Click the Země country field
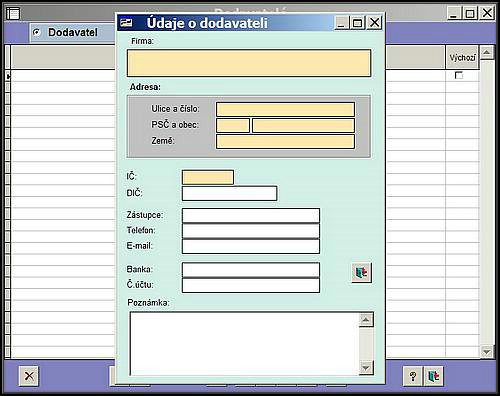The image size is (500, 396). point(285,141)
